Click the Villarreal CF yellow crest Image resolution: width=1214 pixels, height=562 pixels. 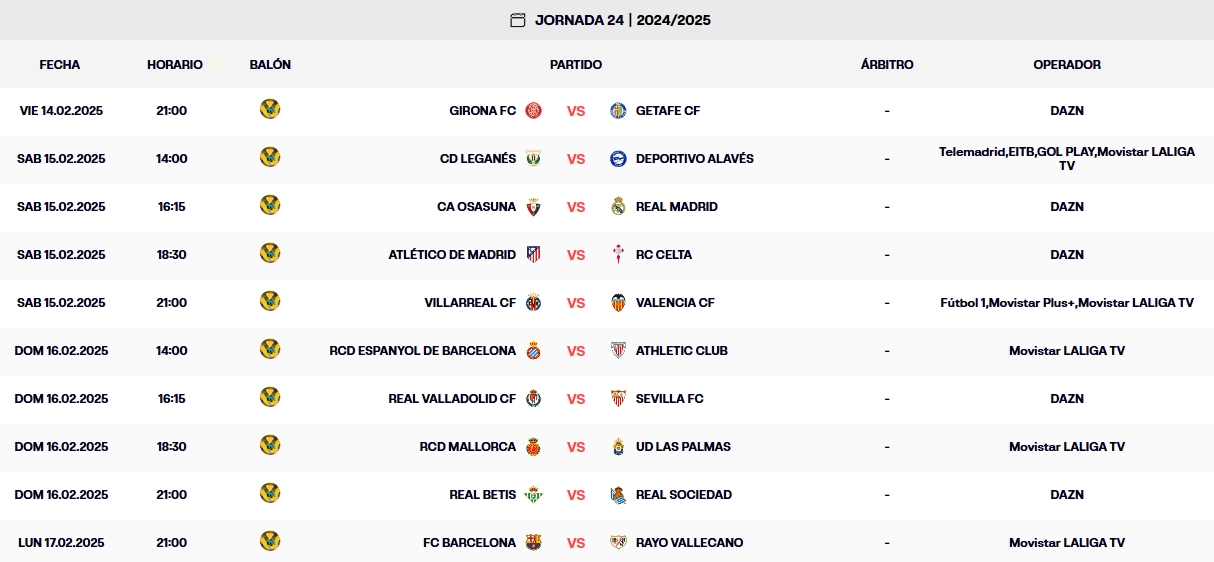(533, 303)
